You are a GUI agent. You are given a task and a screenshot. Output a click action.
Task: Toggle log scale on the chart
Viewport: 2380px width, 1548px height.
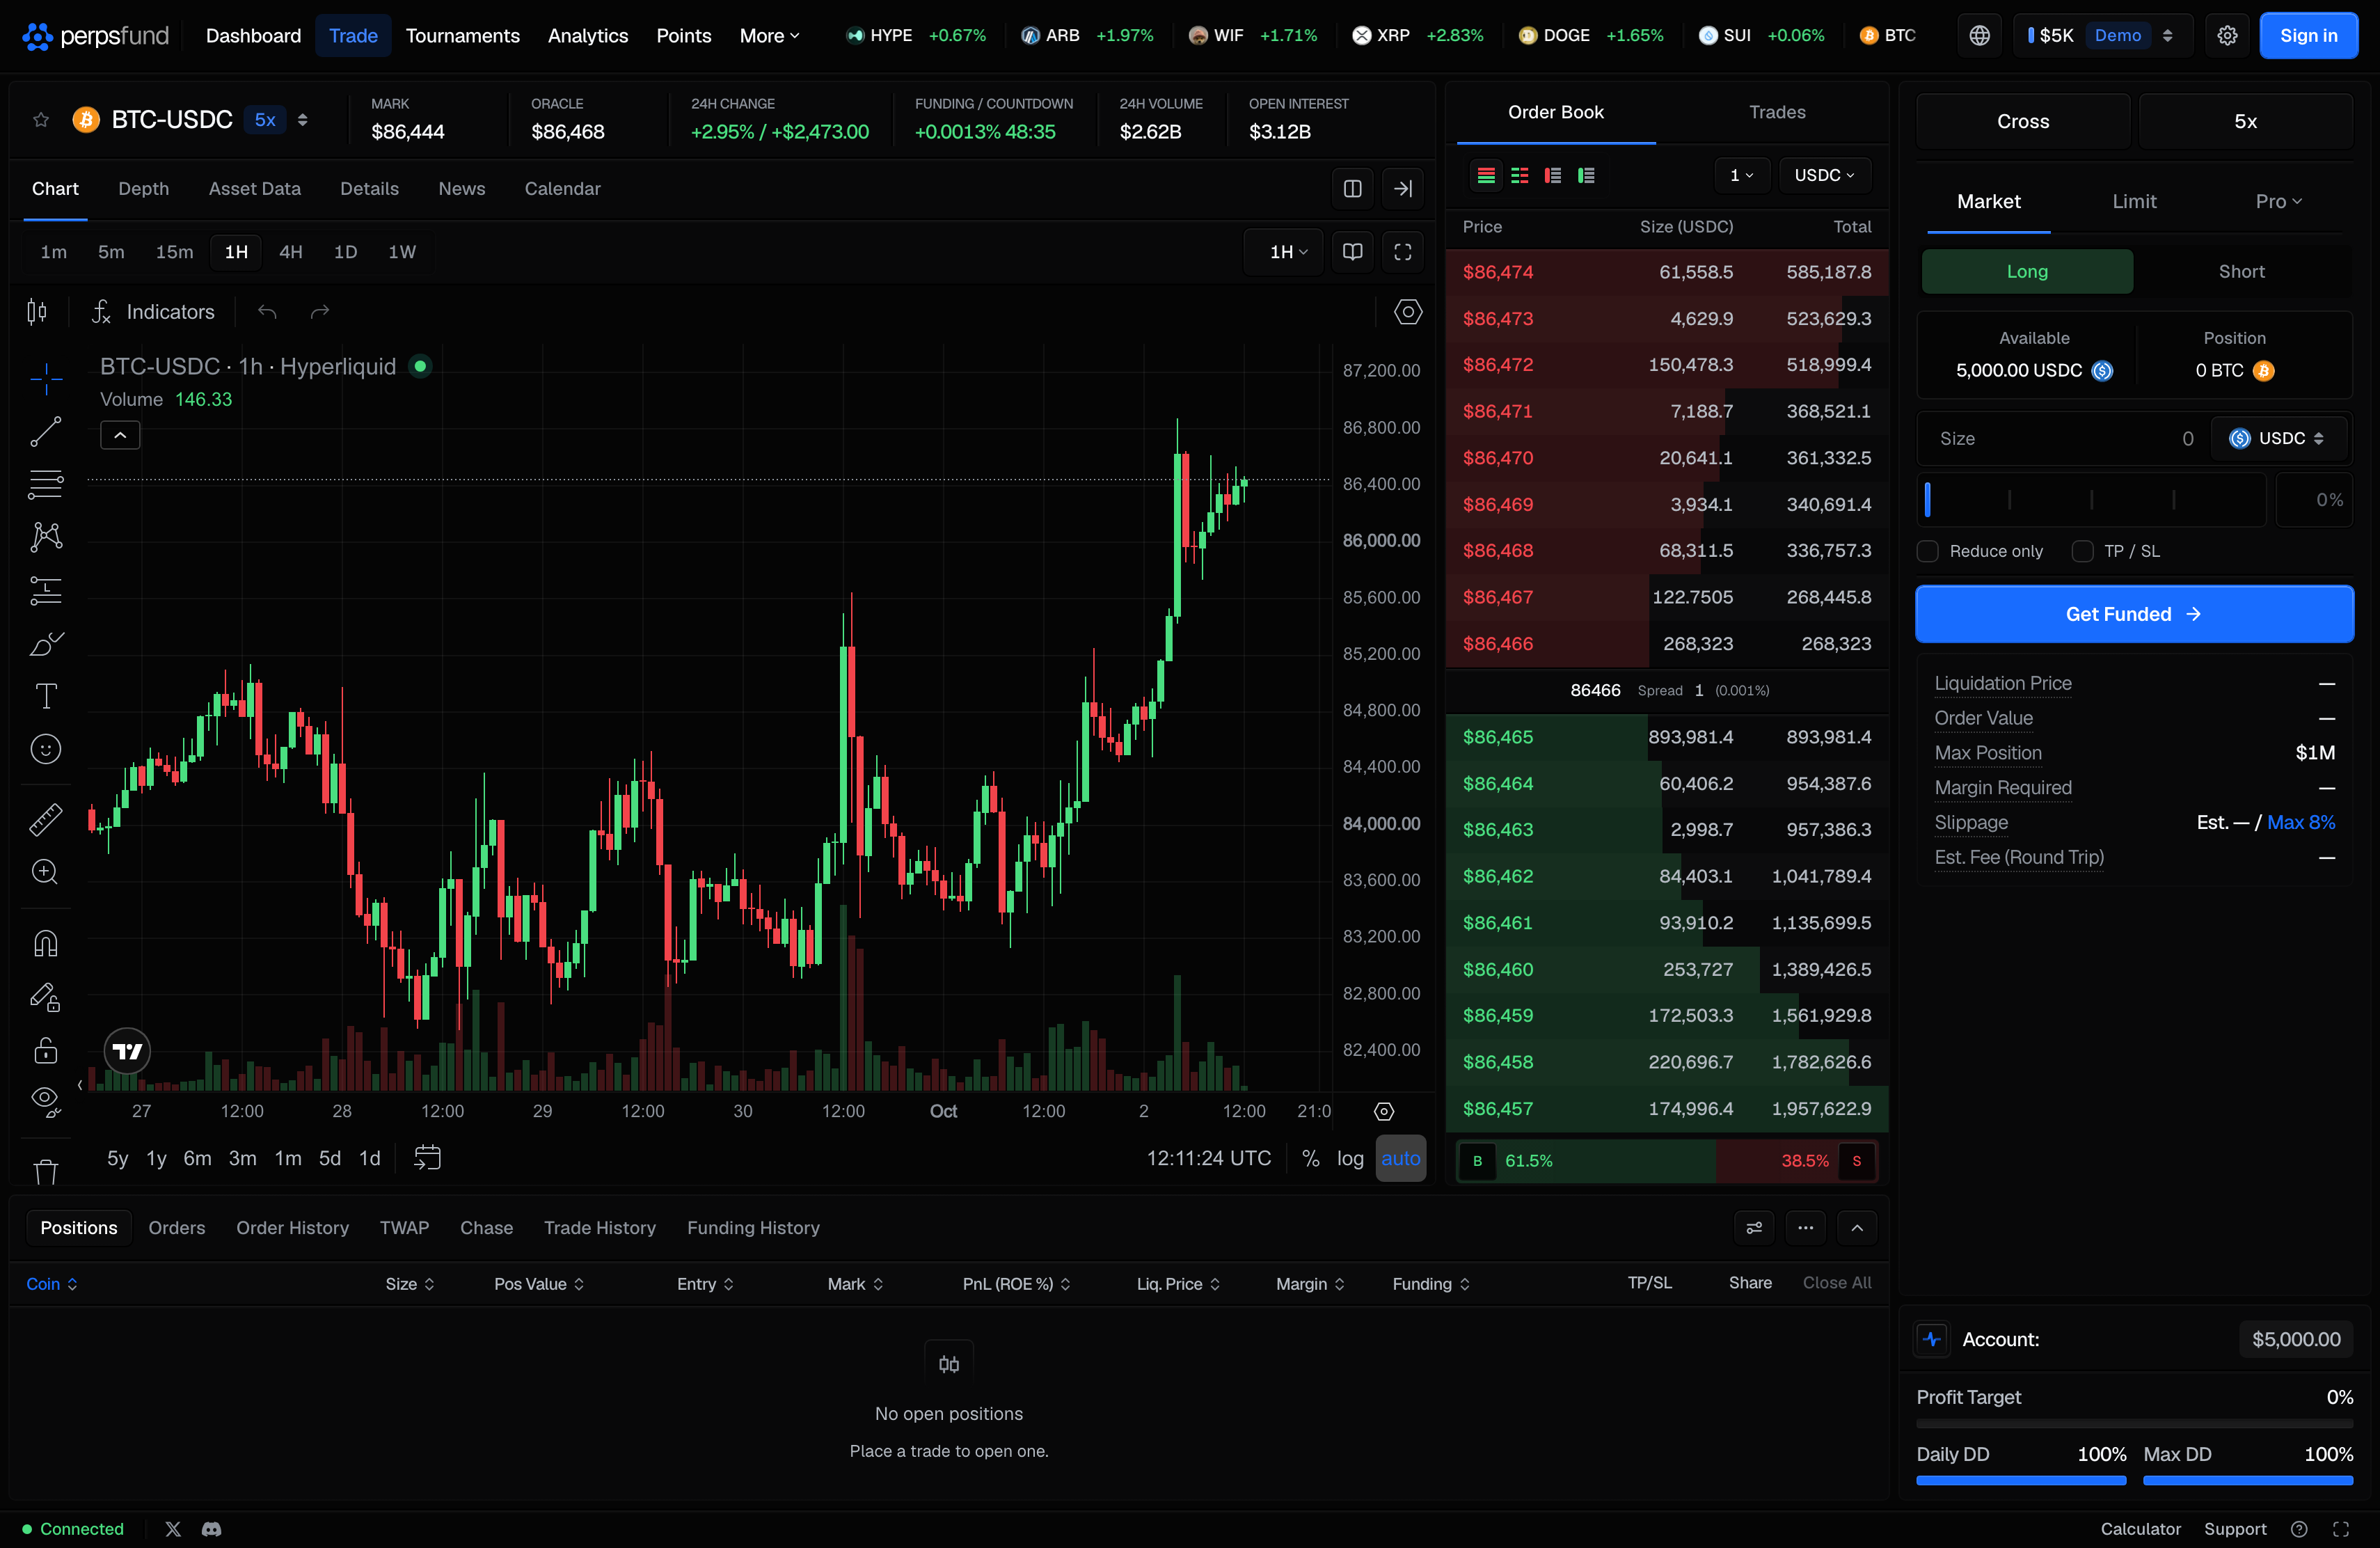1350,1158
